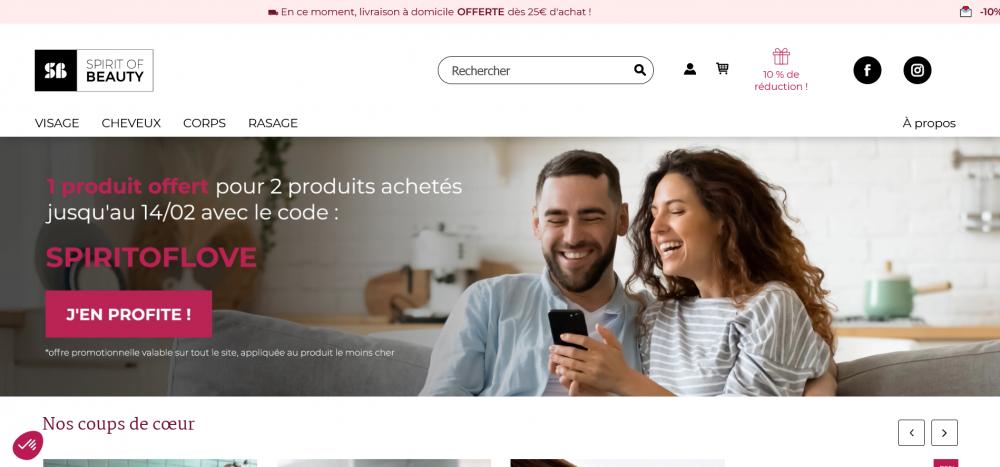The image size is (1000, 467).
Task: Click the round checkmark badge icon
Action: tap(27, 445)
